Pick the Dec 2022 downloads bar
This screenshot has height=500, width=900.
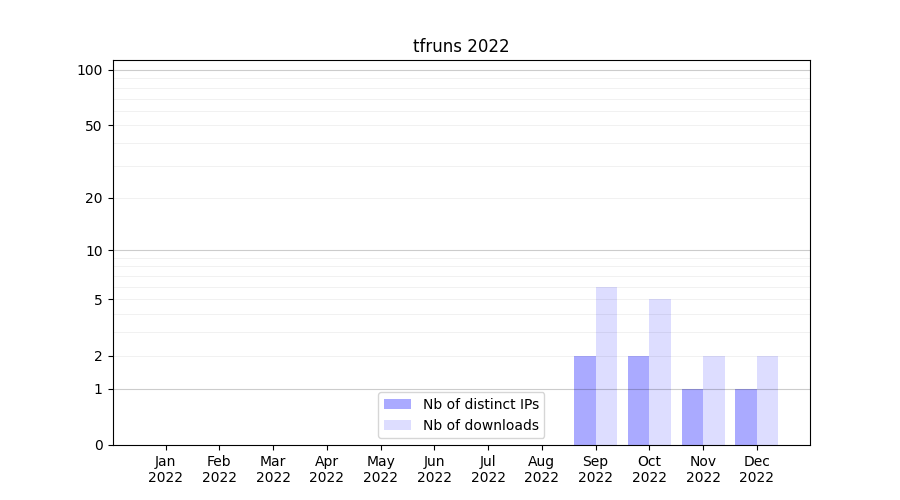click(767, 400)
